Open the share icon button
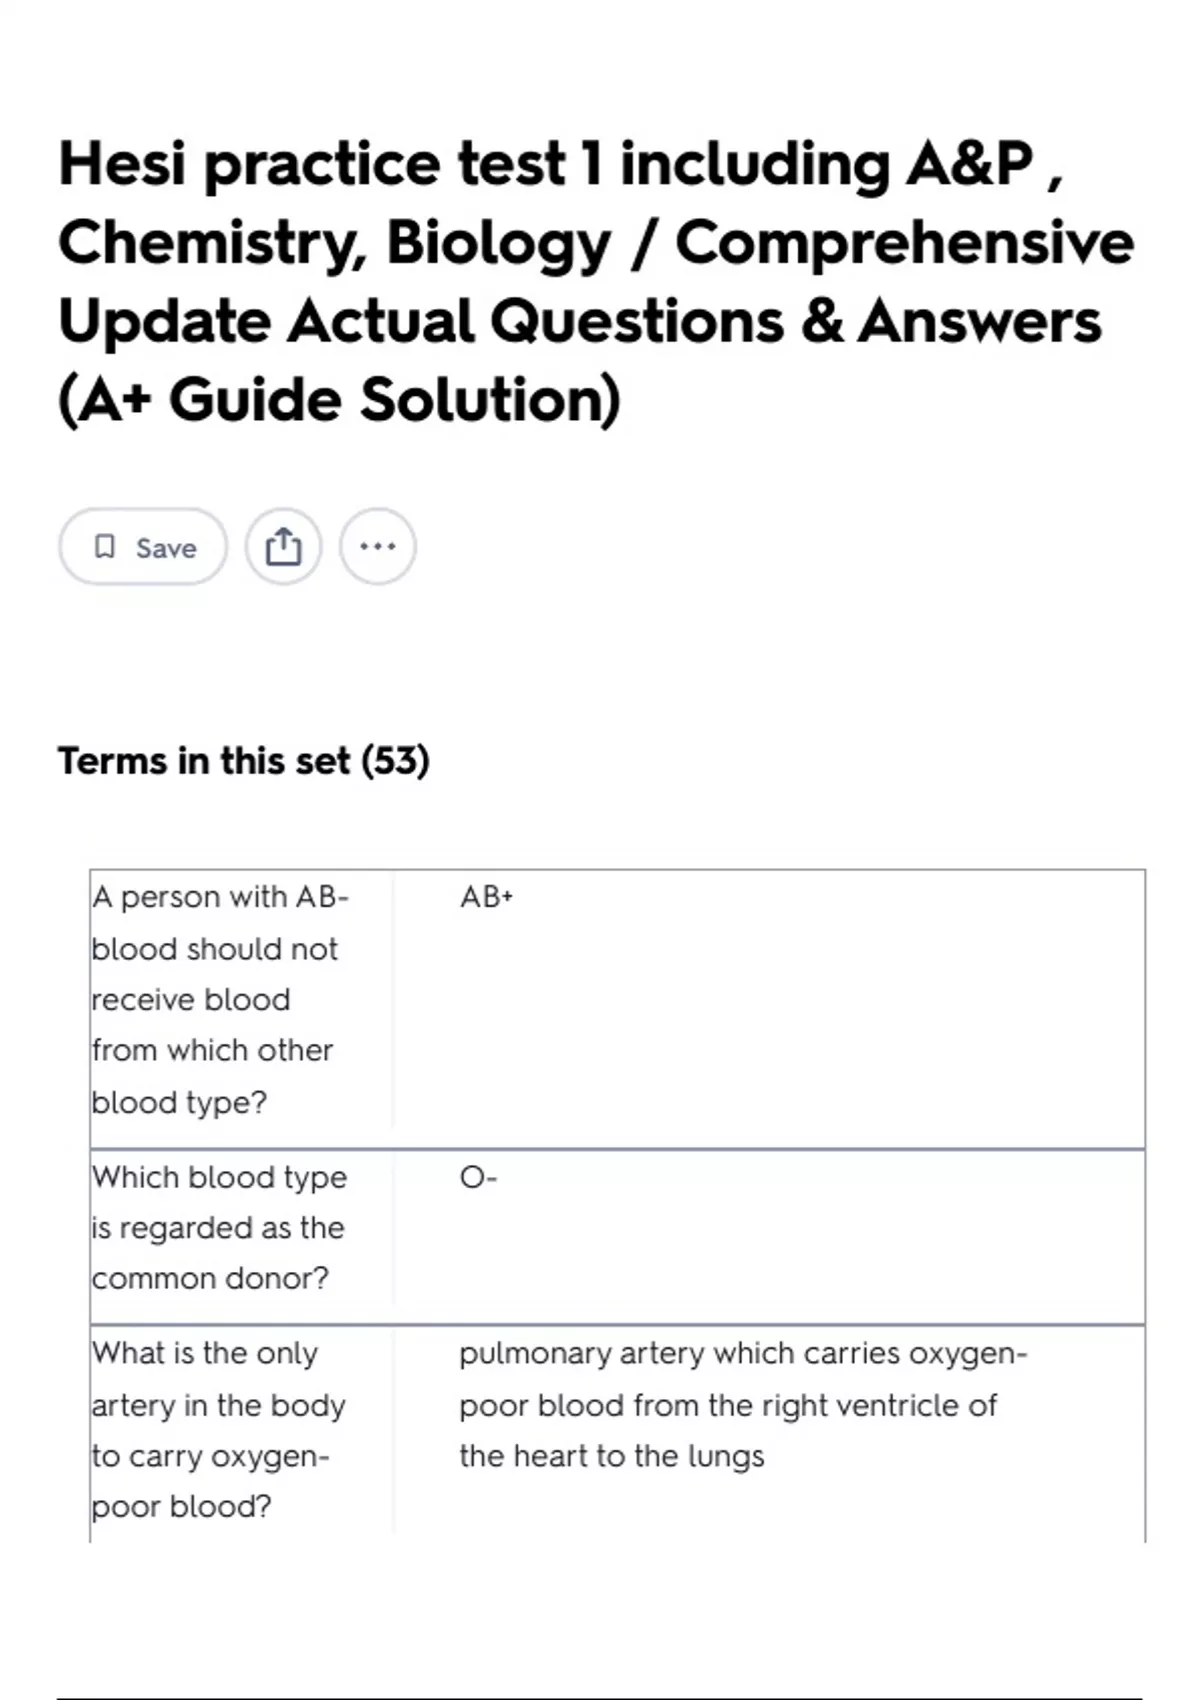Screen dimensions: 1200x1700 tap(283, 547)
